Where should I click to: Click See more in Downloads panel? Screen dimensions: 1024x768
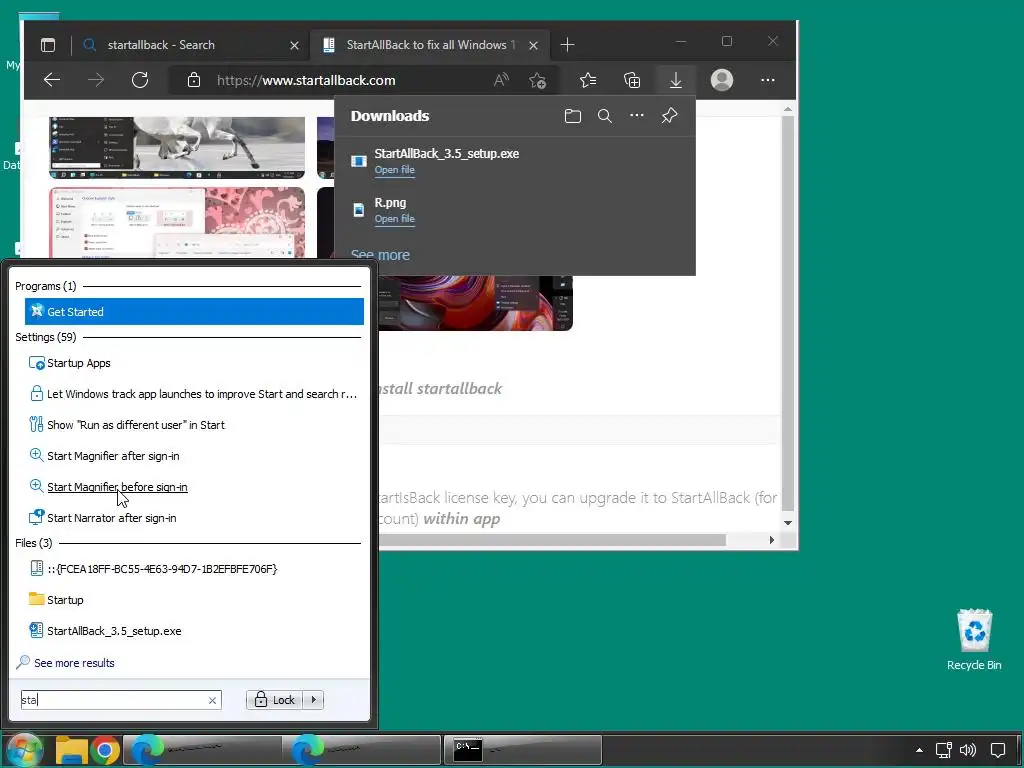click(x=380, y=255)
